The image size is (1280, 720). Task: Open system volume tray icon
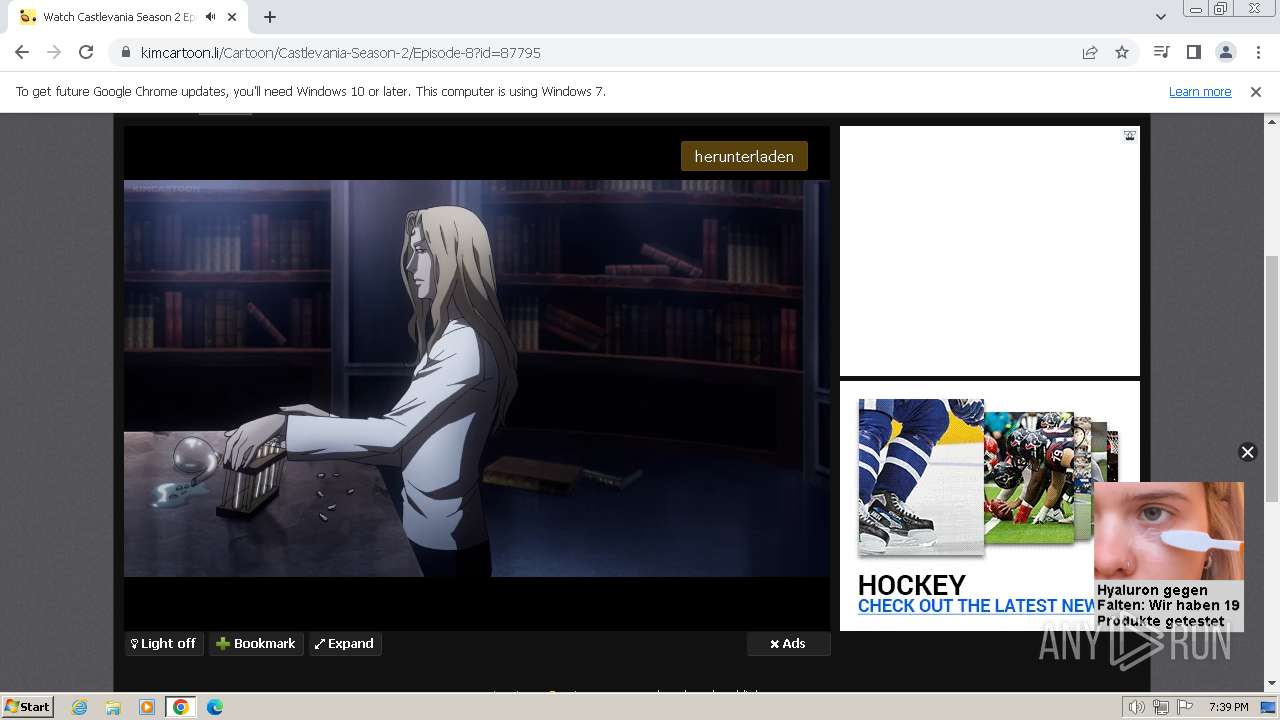(1136, 707)
